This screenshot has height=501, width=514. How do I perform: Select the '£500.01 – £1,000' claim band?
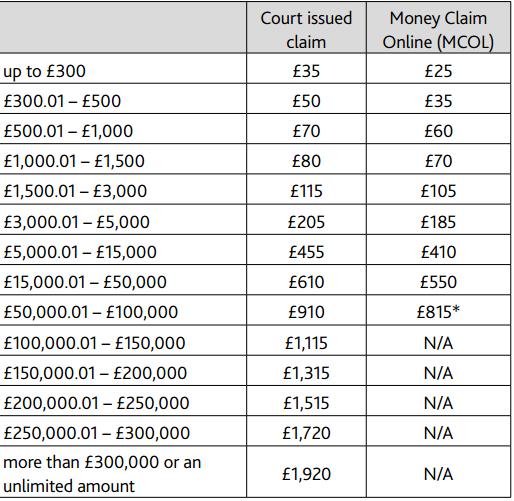coord(68,131)
